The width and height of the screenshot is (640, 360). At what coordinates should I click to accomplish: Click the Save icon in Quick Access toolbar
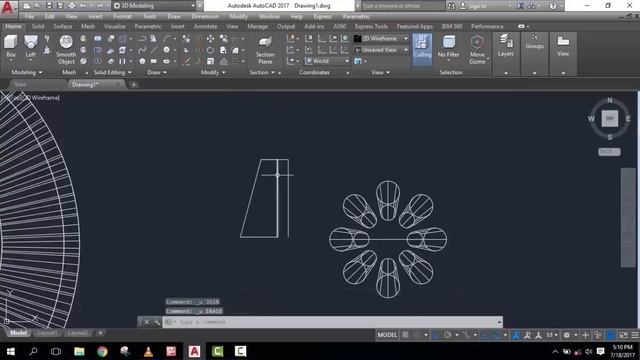[49, 6]
